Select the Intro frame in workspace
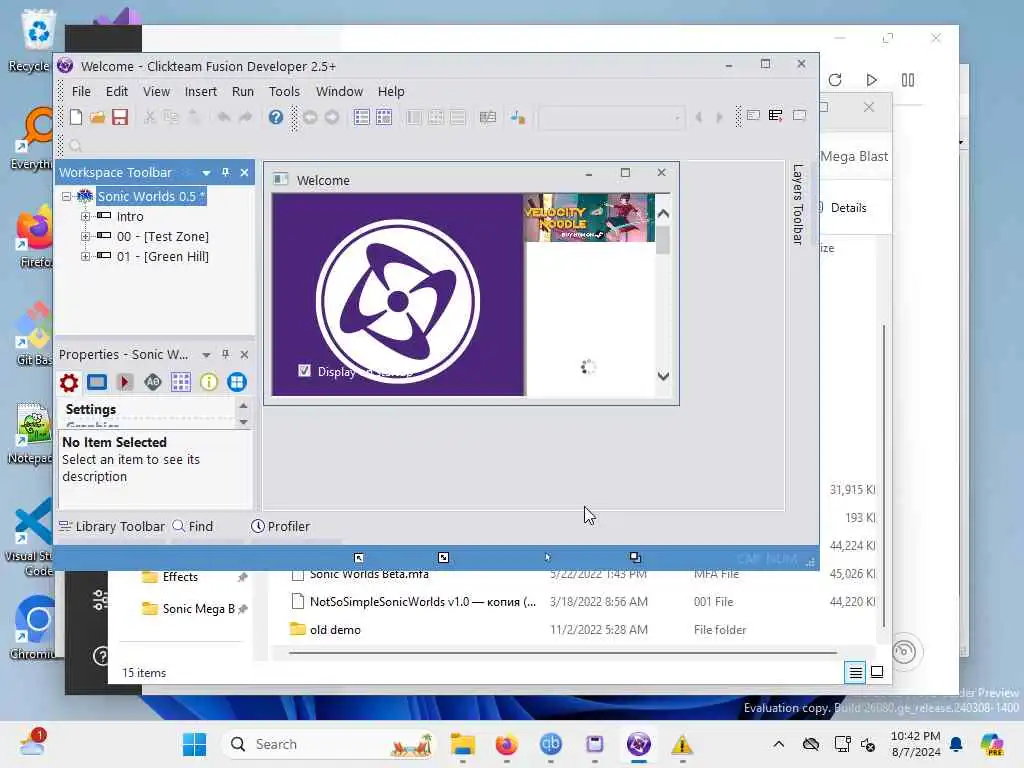The height and width of the screenshot is (768, 1024). tap(130, 216)
